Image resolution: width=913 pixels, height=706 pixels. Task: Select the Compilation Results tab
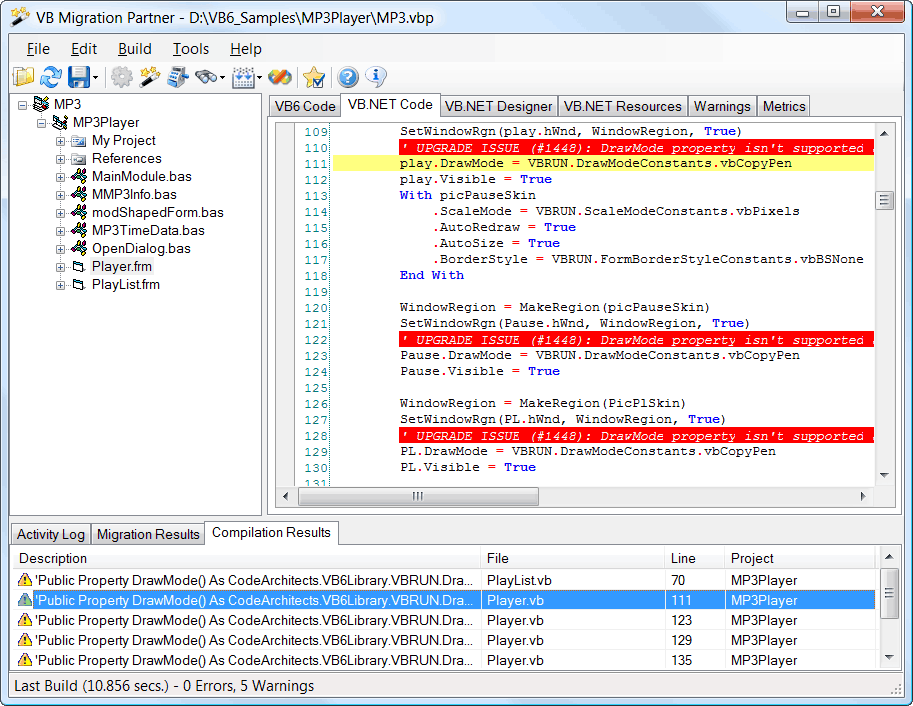click(x=271, y=532)
